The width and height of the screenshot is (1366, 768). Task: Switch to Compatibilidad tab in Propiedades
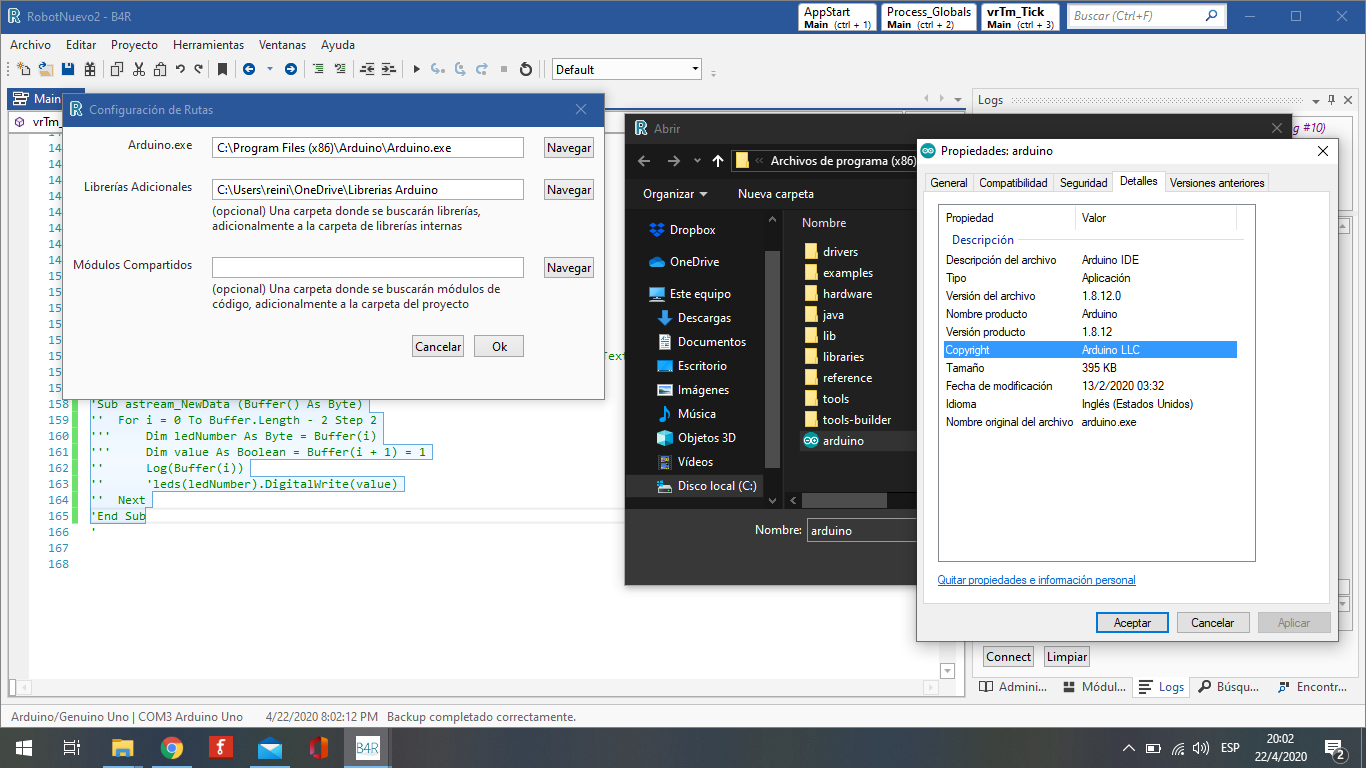(x=1013, y=183)
